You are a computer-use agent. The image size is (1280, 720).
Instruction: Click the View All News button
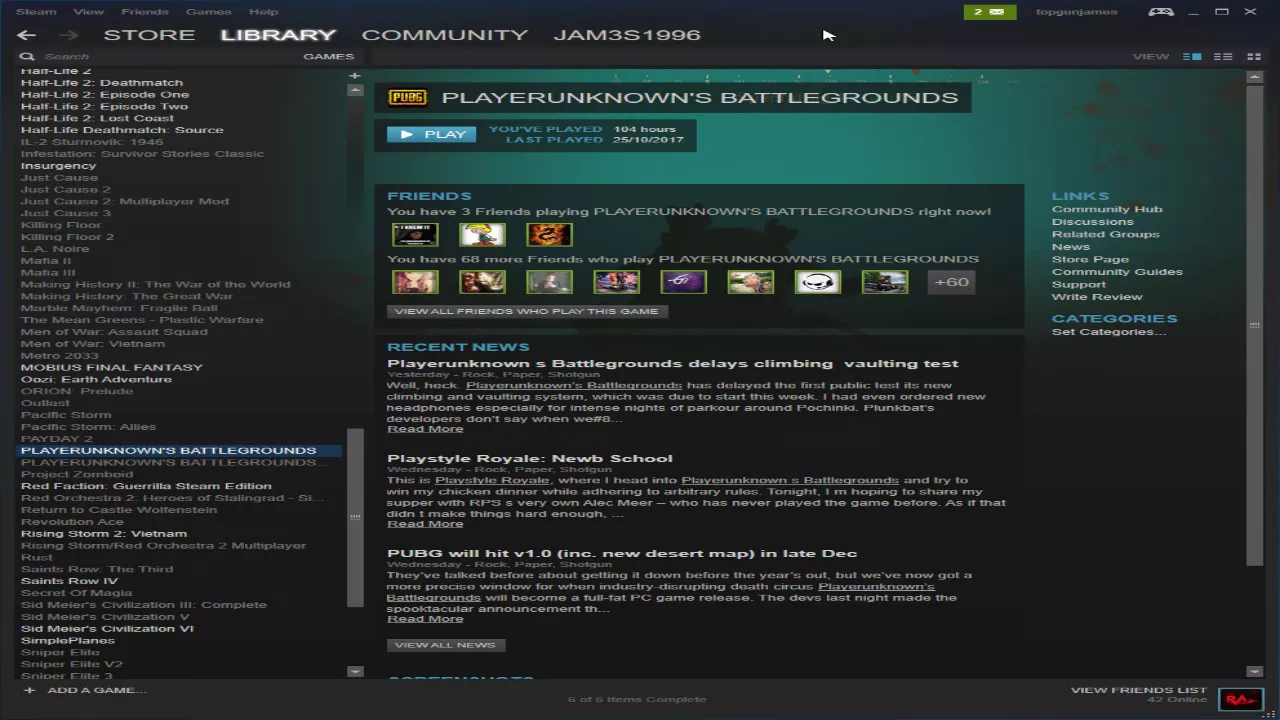[445, 645]
